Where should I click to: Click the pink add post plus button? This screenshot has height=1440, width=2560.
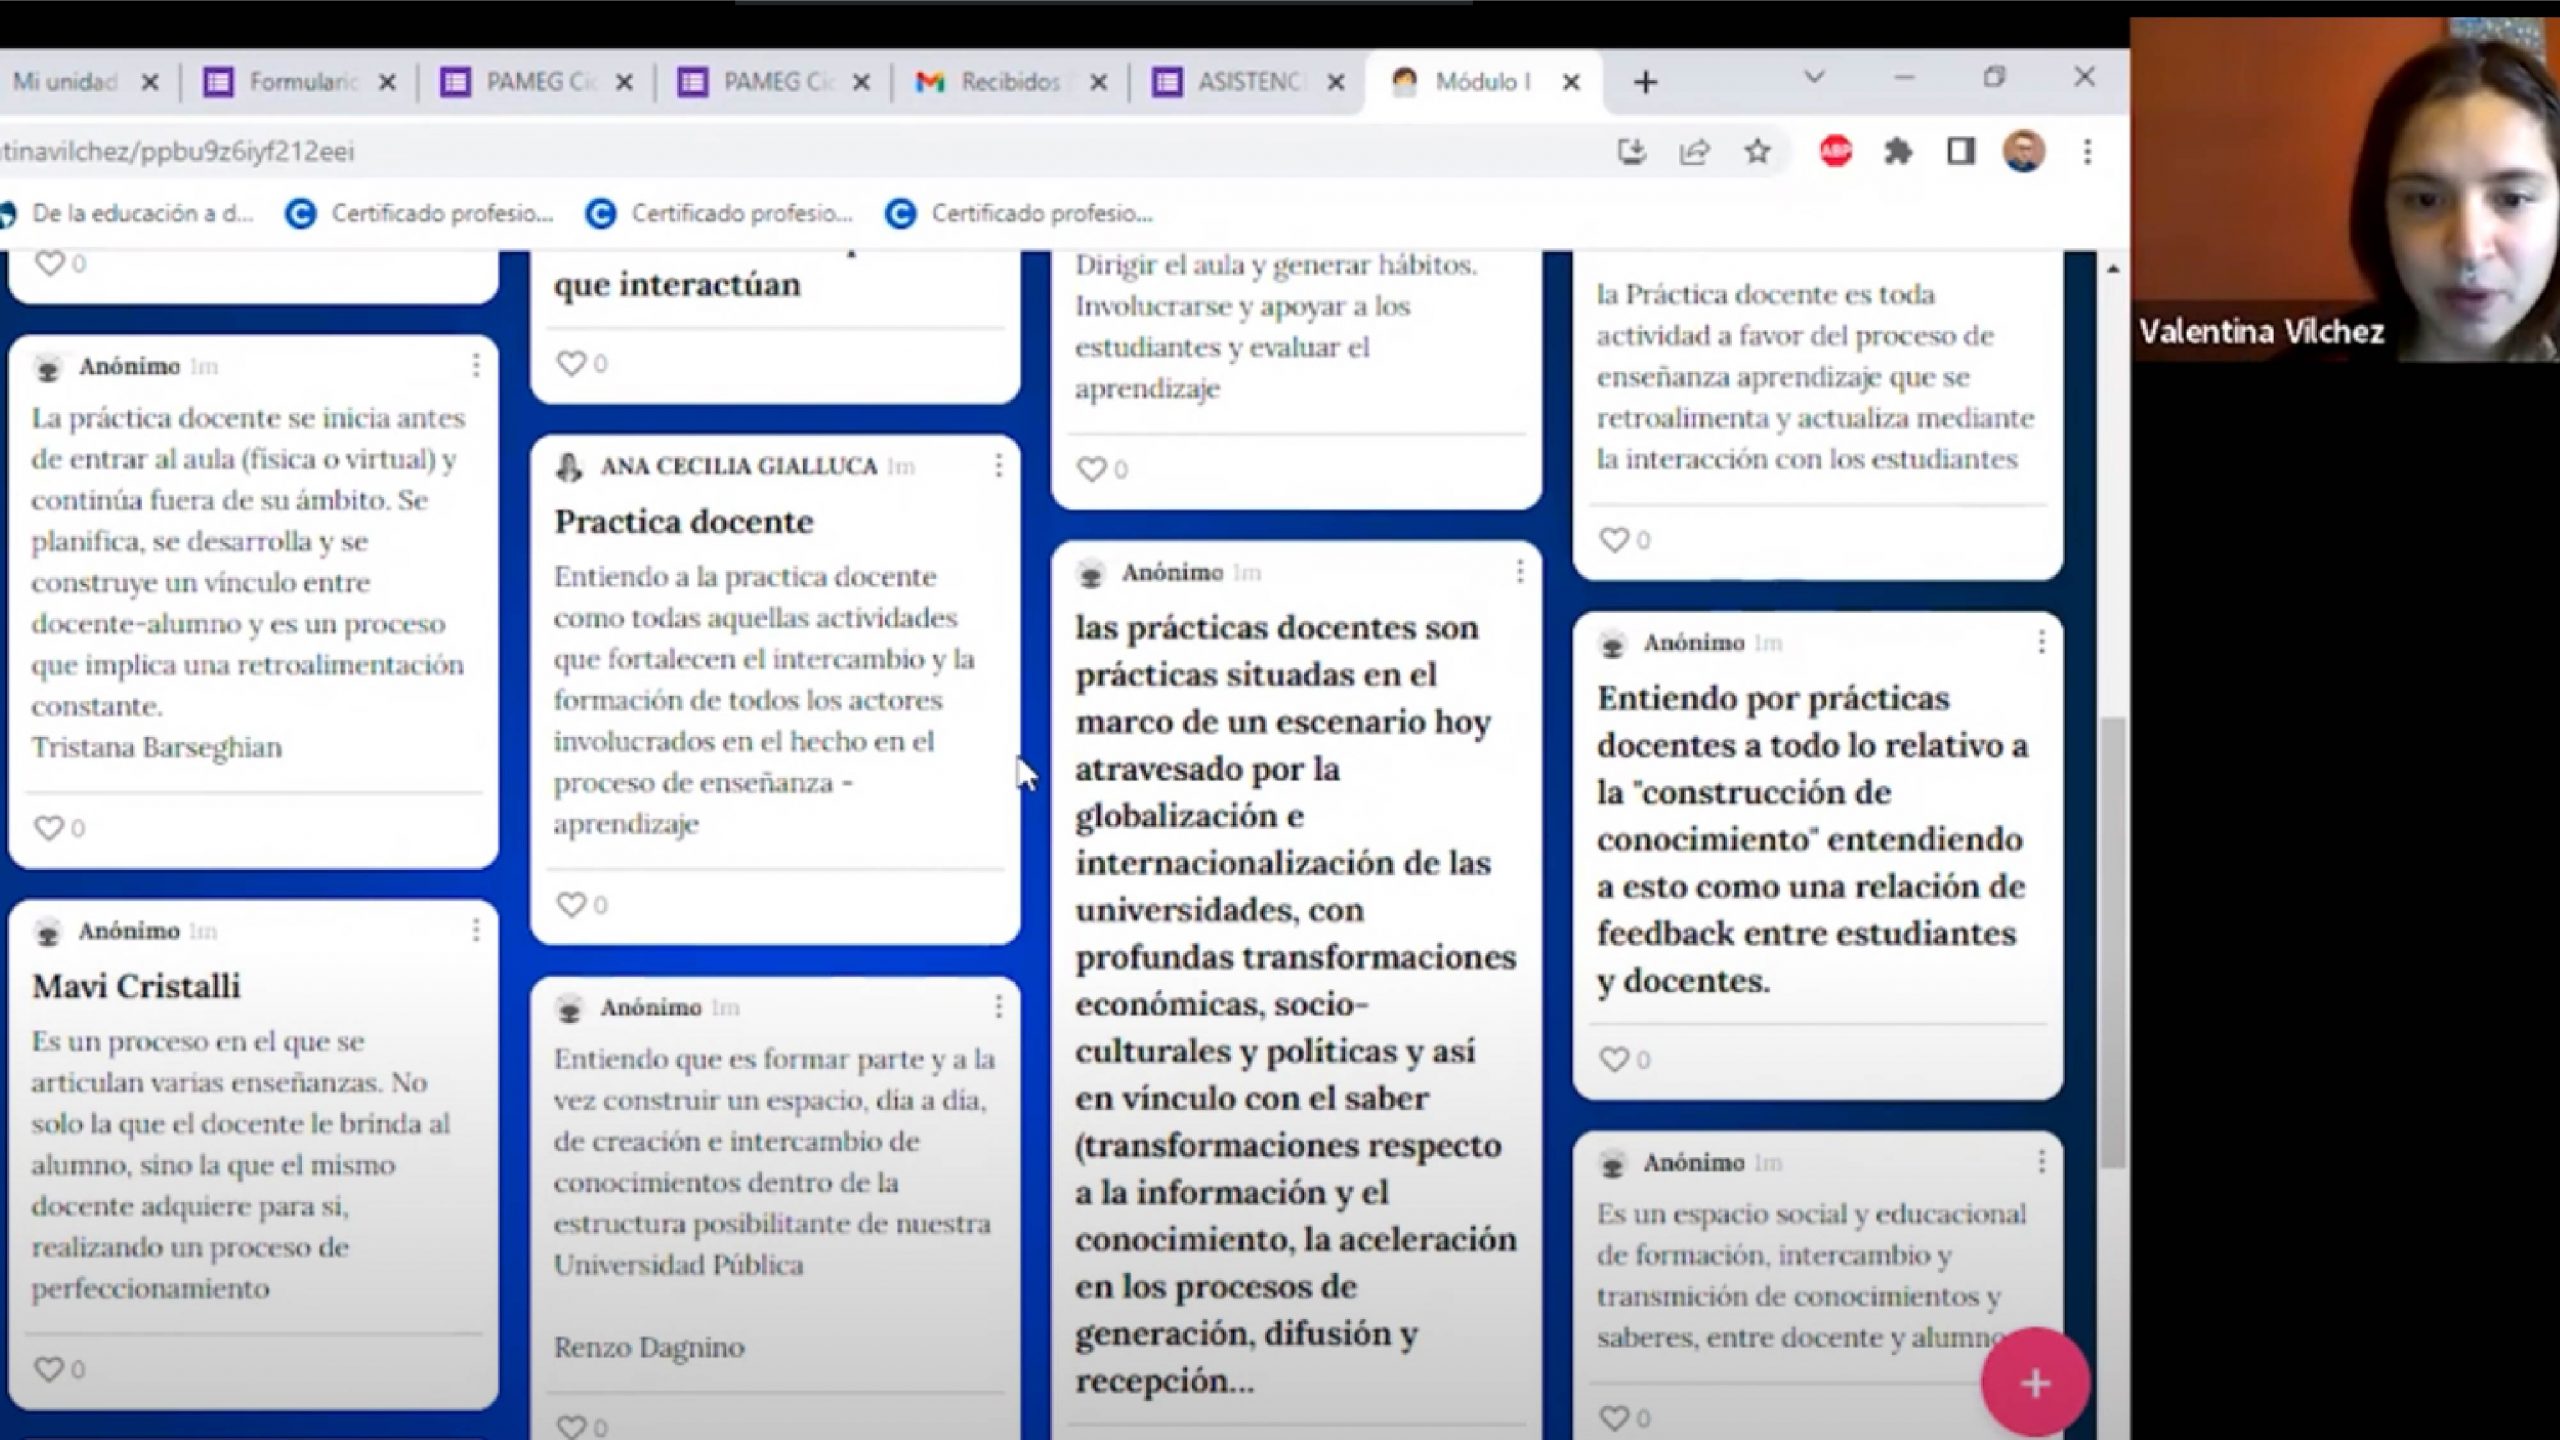click(2035, 1383)
